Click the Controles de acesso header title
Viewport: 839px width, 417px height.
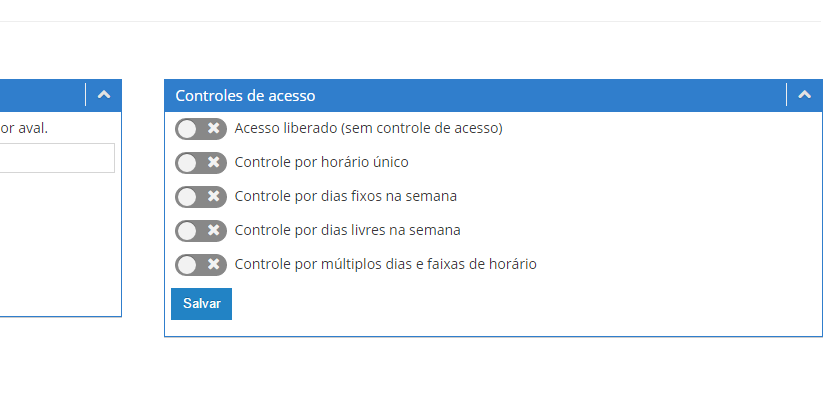pyautogui.click(x=245, y=96)
